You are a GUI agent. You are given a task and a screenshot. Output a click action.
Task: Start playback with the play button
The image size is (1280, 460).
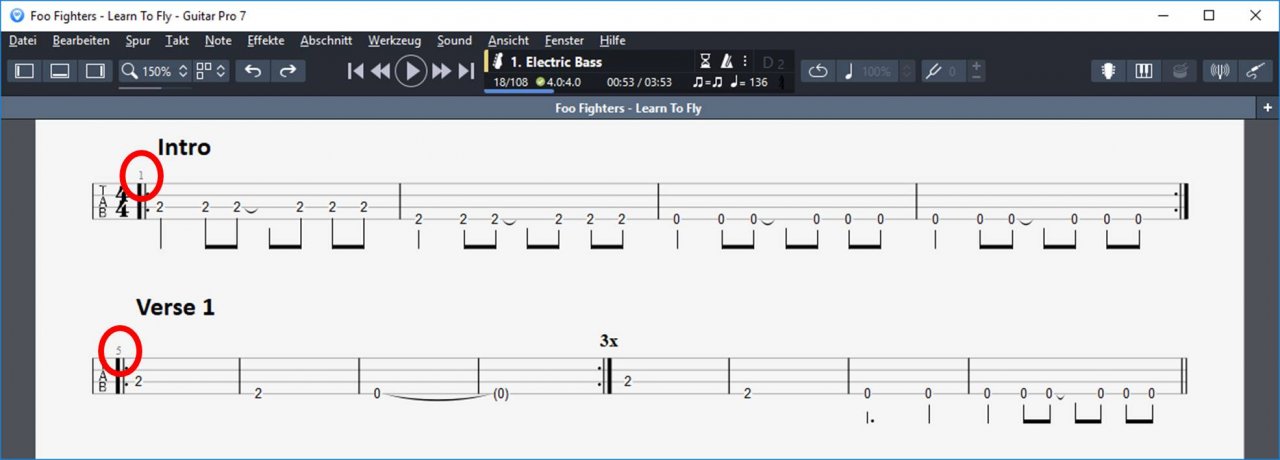click(411, 71)
